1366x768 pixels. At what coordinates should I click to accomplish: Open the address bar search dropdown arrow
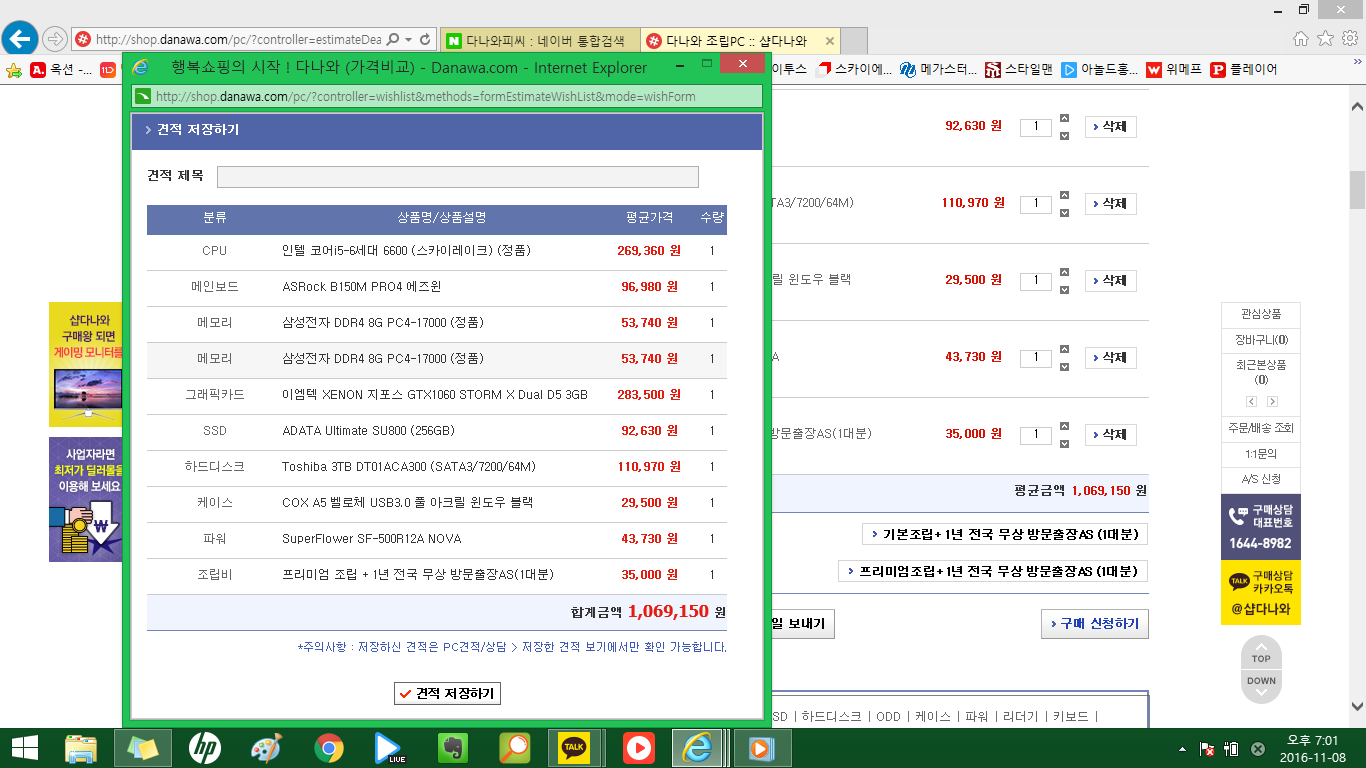tap(409, 40)
